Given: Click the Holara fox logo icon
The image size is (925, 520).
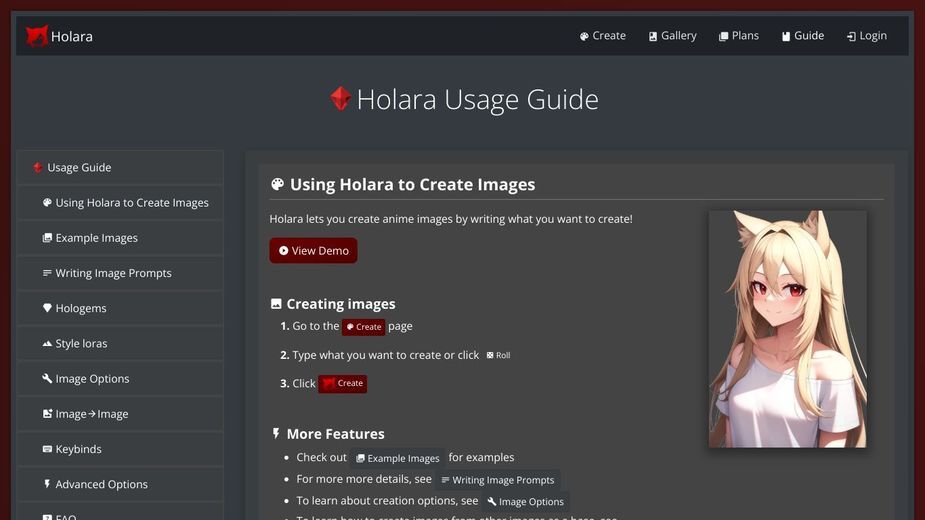Looking at the screenshot, I should [x=37, y=36].
